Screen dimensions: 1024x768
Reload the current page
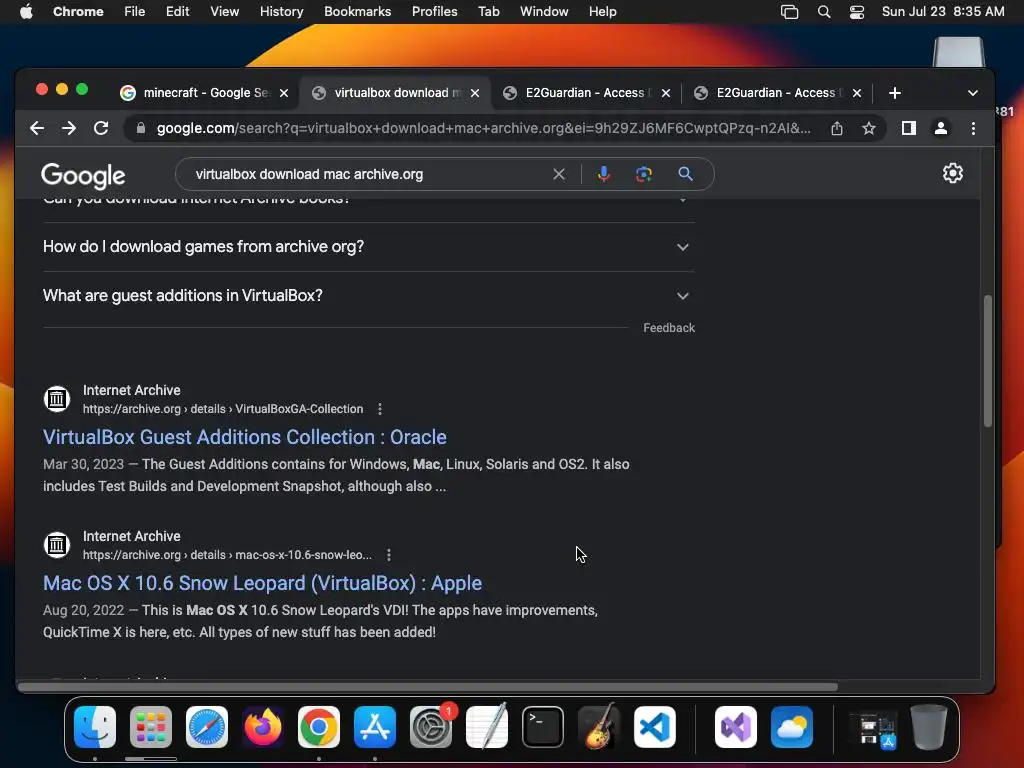pyautogui.click(x=101, y=128)
